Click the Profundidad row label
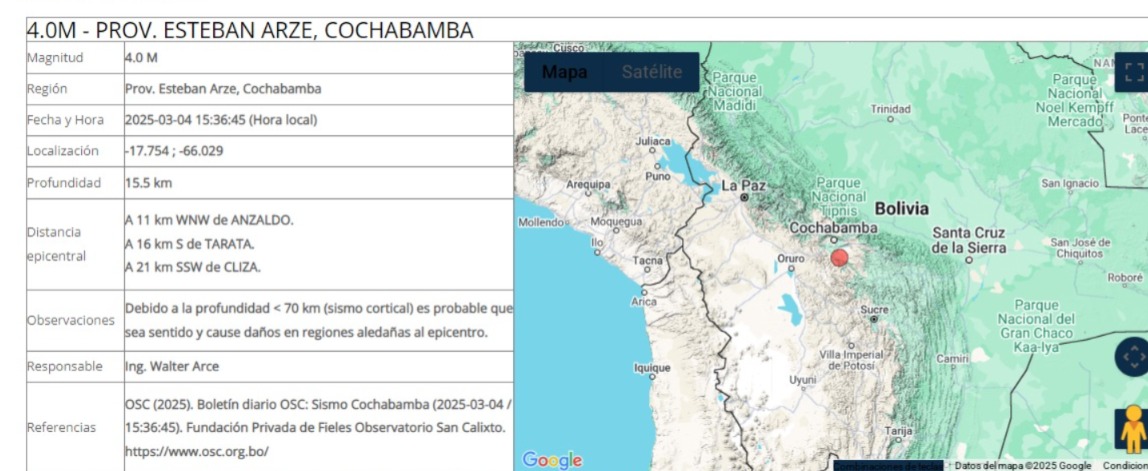The image size is (1148, 471). pos(64,182)
